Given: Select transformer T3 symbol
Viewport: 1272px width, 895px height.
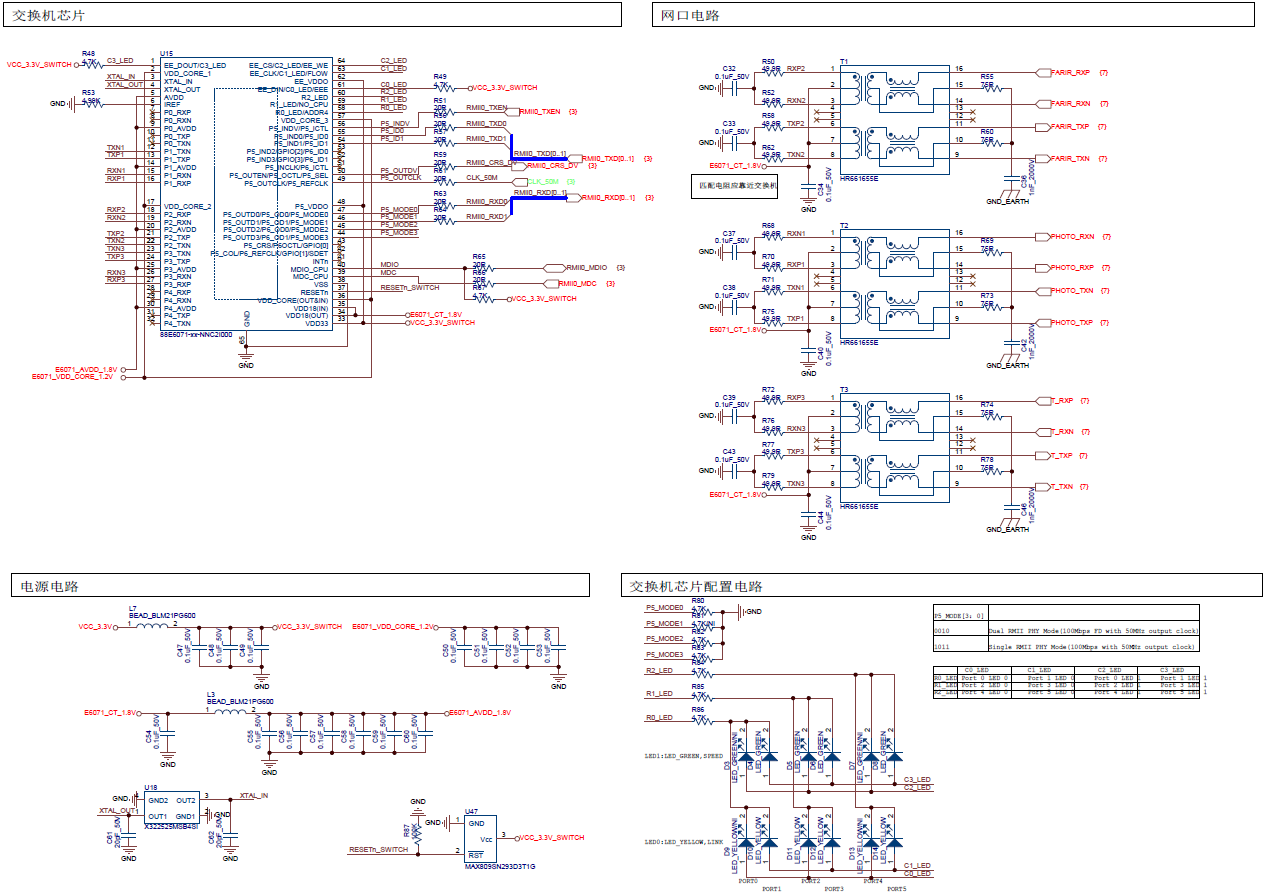Looking at the screenshot, I should click(895, 449).
